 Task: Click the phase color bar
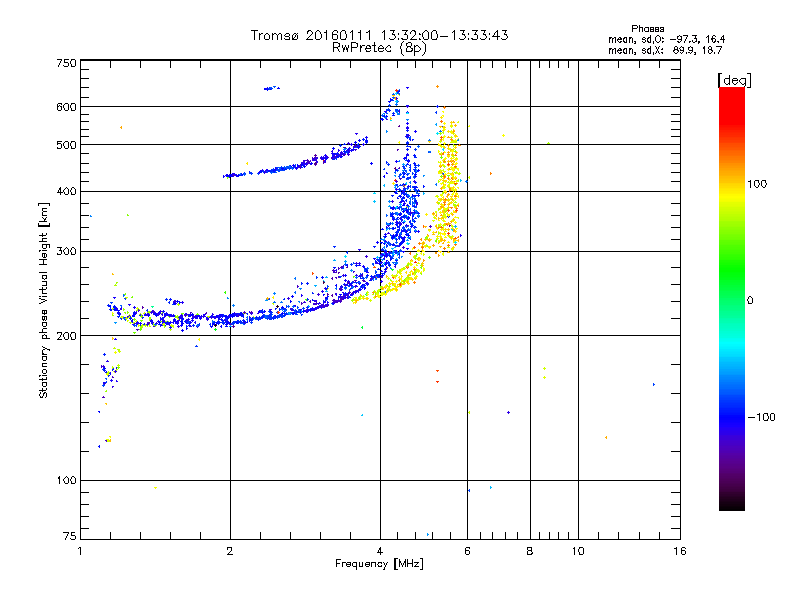pos(732,298)
